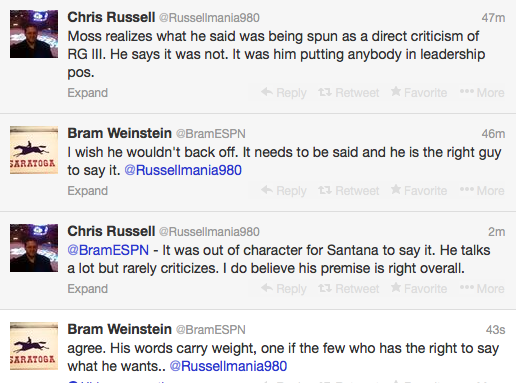Open Chris Russell's profile photo on first tweet

[x=34, y=34]
